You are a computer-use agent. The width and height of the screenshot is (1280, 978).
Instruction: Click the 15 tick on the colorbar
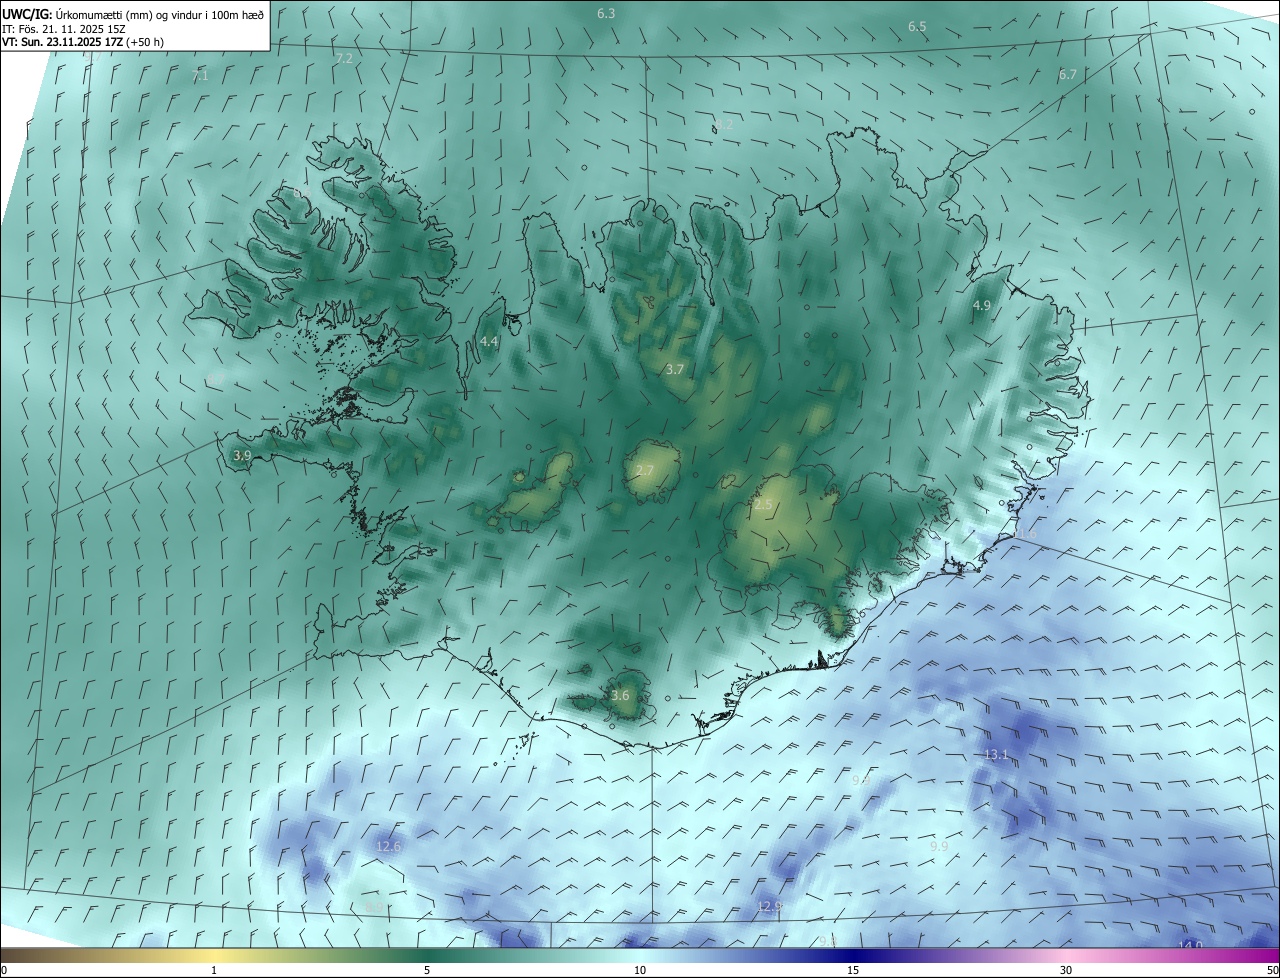(x=853, y=970)
